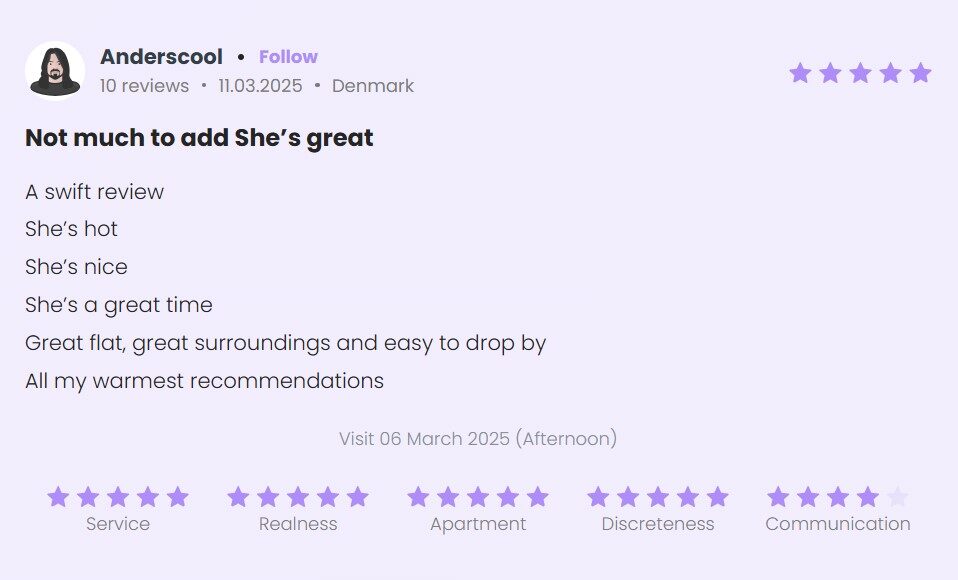The width and height of the screenshot is (958, 580).
Task: Click the first Apartment rating star
Action: click(x=418, y=497)
